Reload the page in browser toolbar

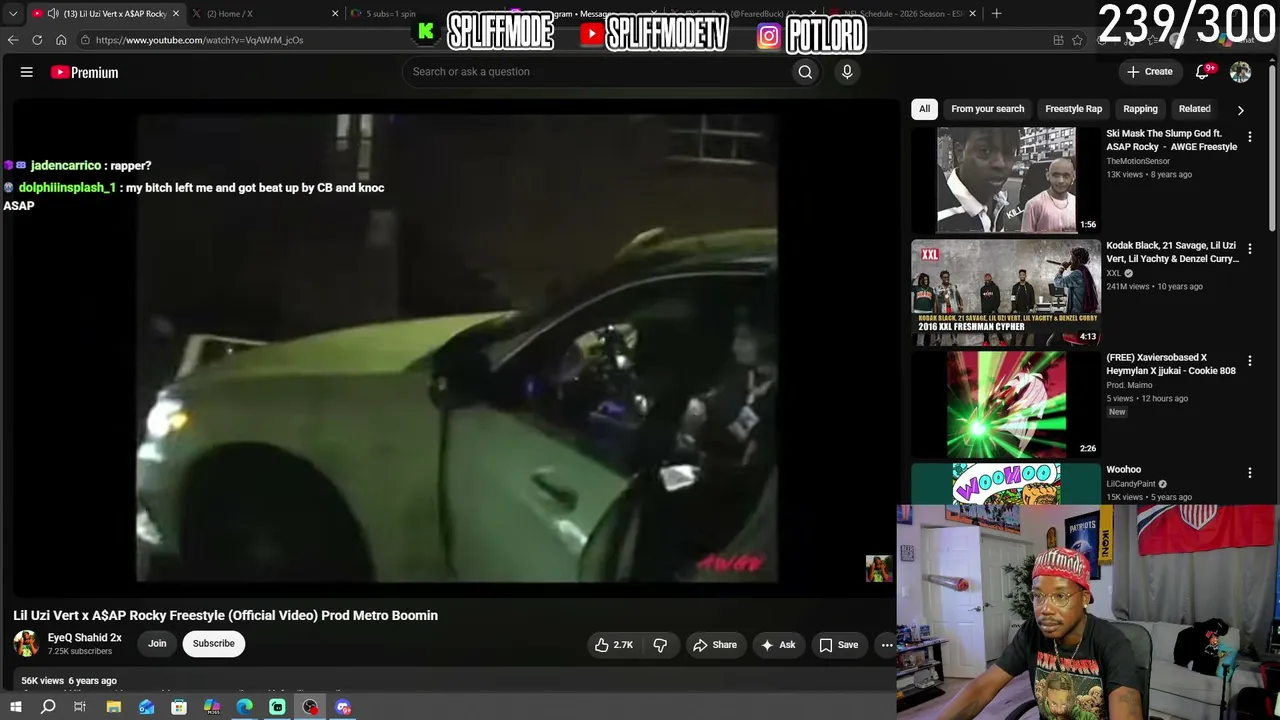pyautogui.click(x=37, y=40)
